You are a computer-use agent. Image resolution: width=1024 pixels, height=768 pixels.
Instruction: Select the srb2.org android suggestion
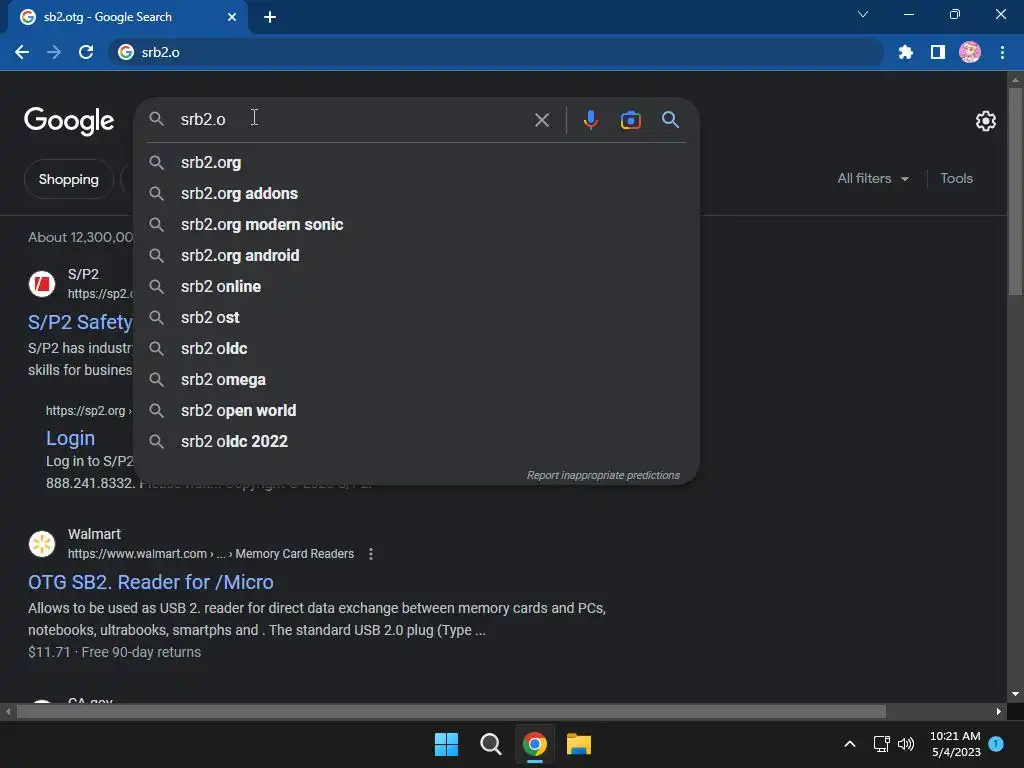pos(417,255)
